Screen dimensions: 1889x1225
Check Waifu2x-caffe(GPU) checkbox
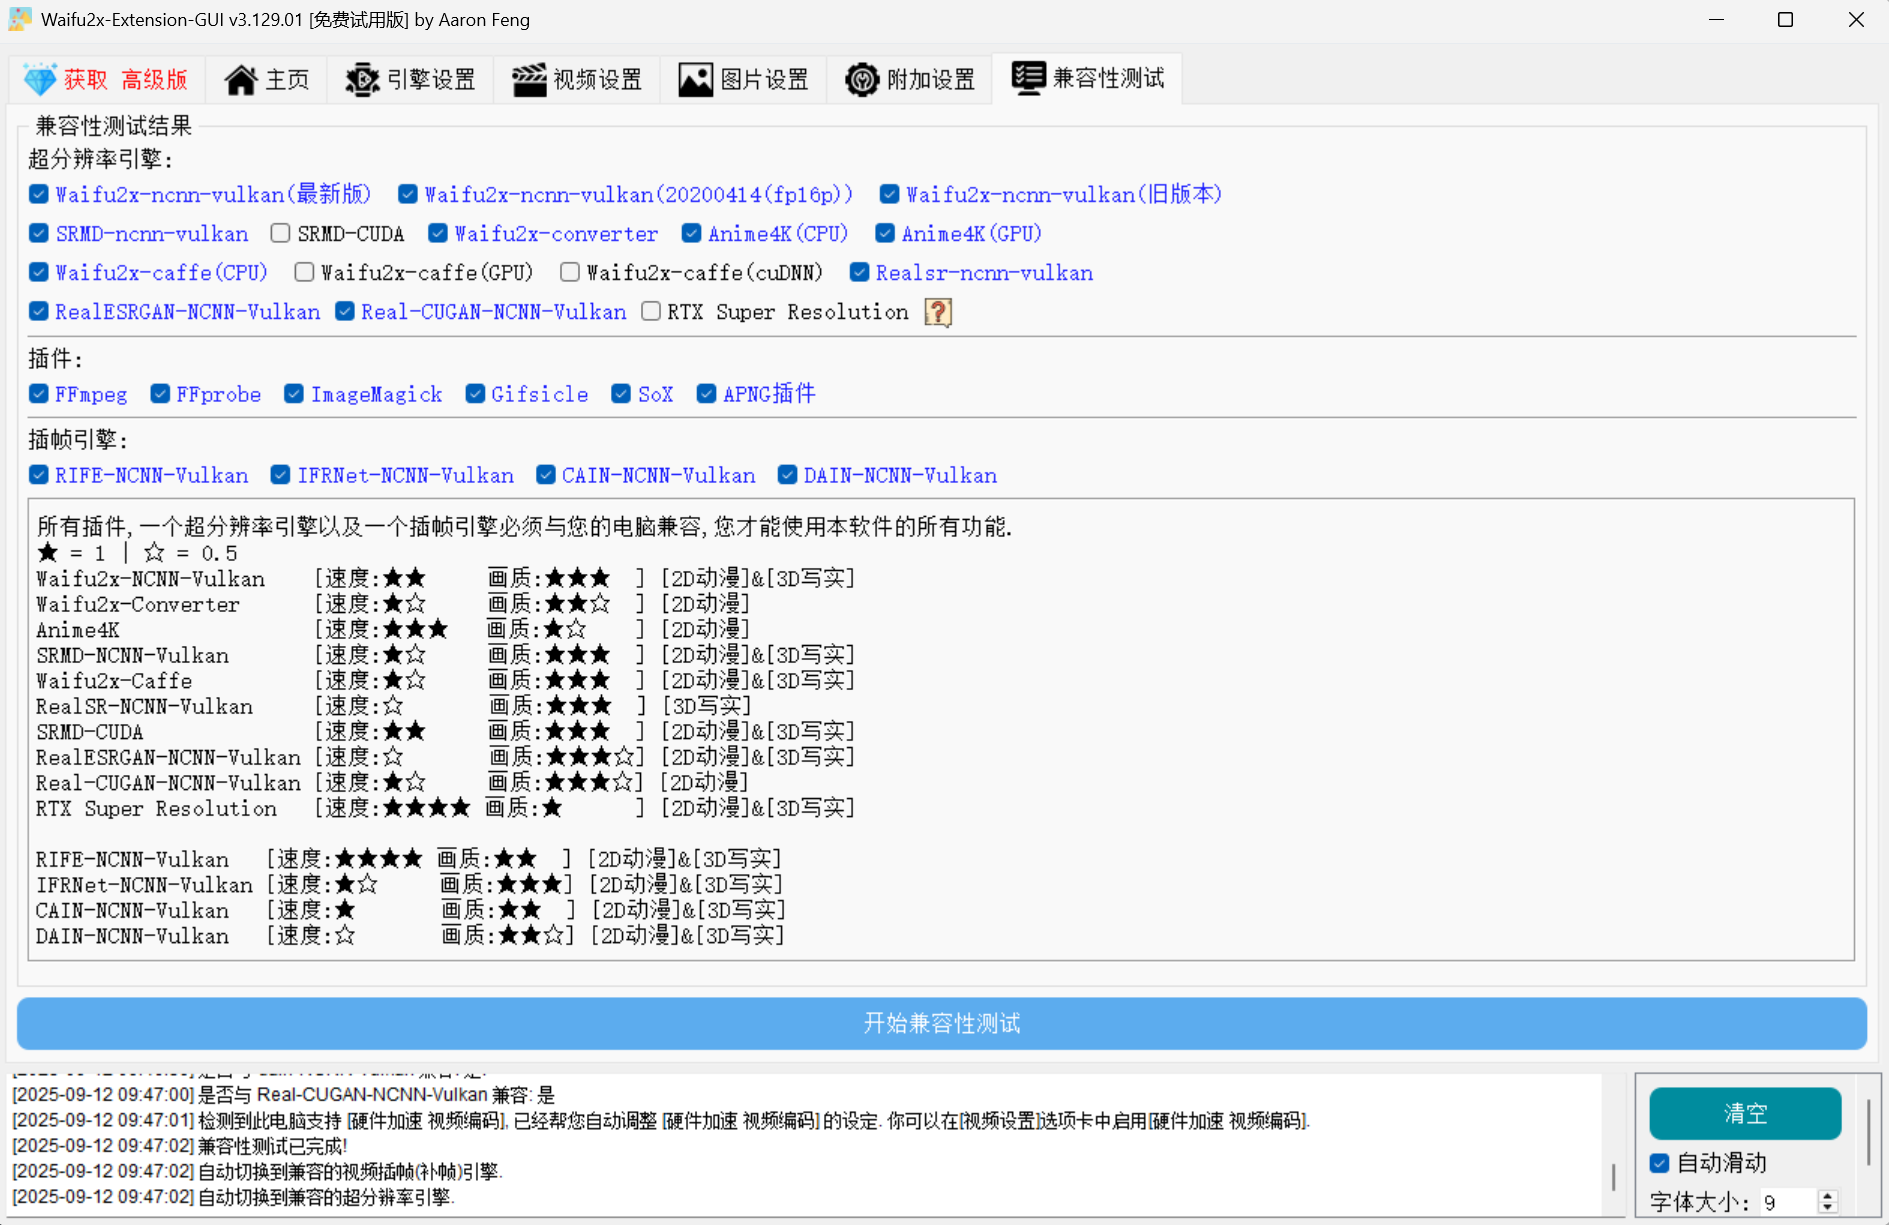click(x=304, y=272)
